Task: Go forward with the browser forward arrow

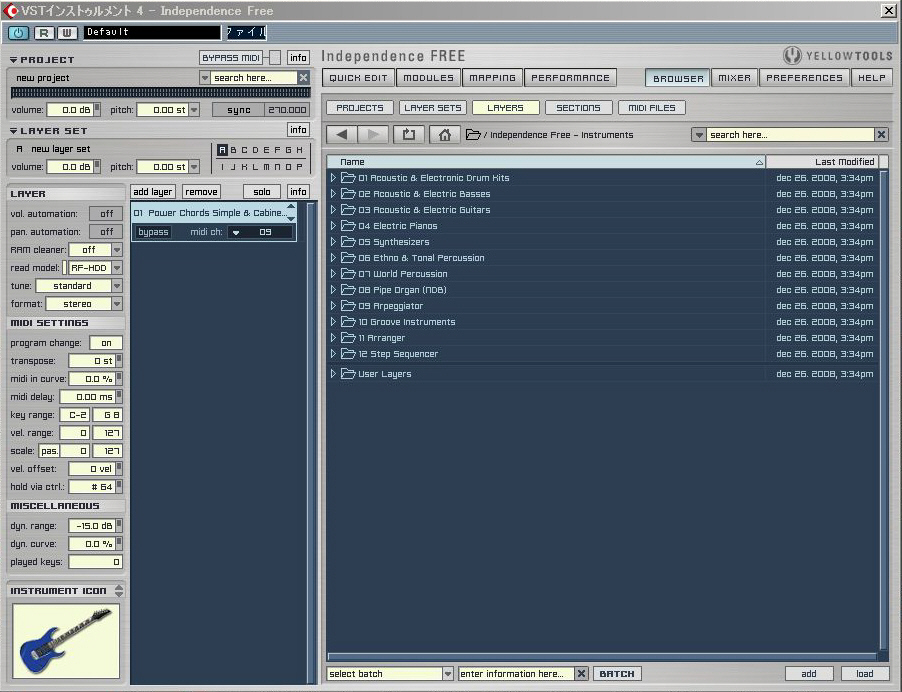Action: (x=373, y=135)
